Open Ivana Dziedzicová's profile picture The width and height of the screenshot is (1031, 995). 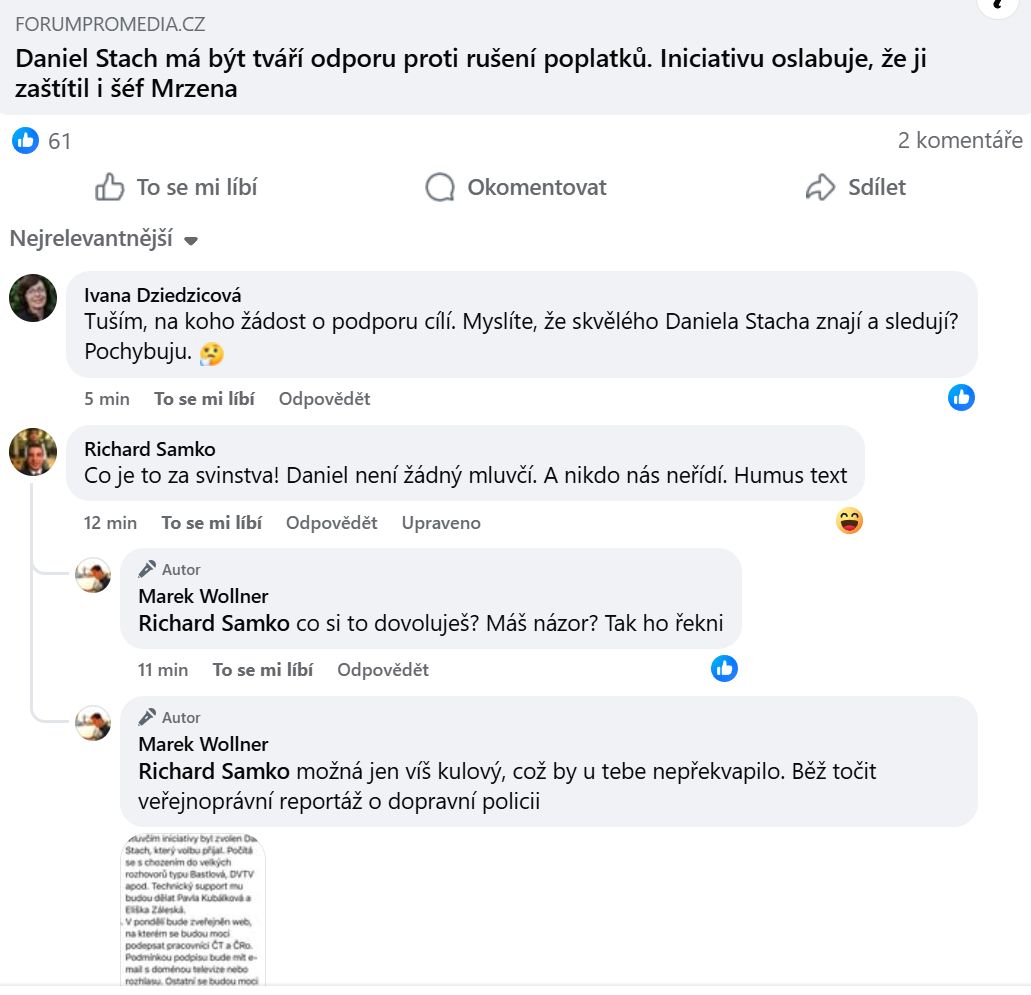33,297
